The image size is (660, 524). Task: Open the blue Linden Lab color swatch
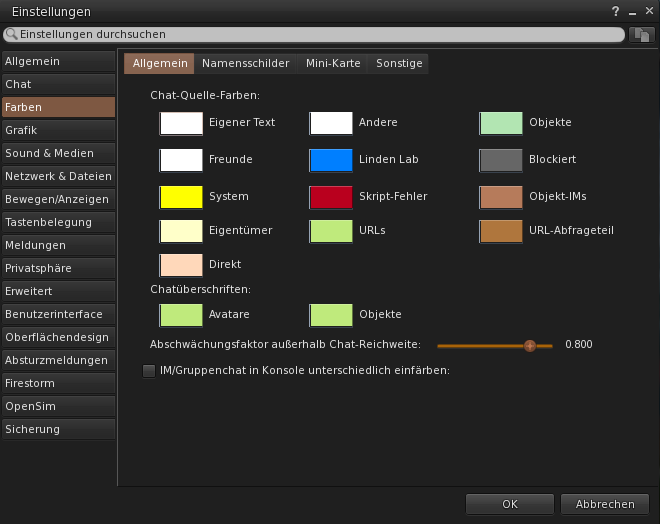coord(331,160)
